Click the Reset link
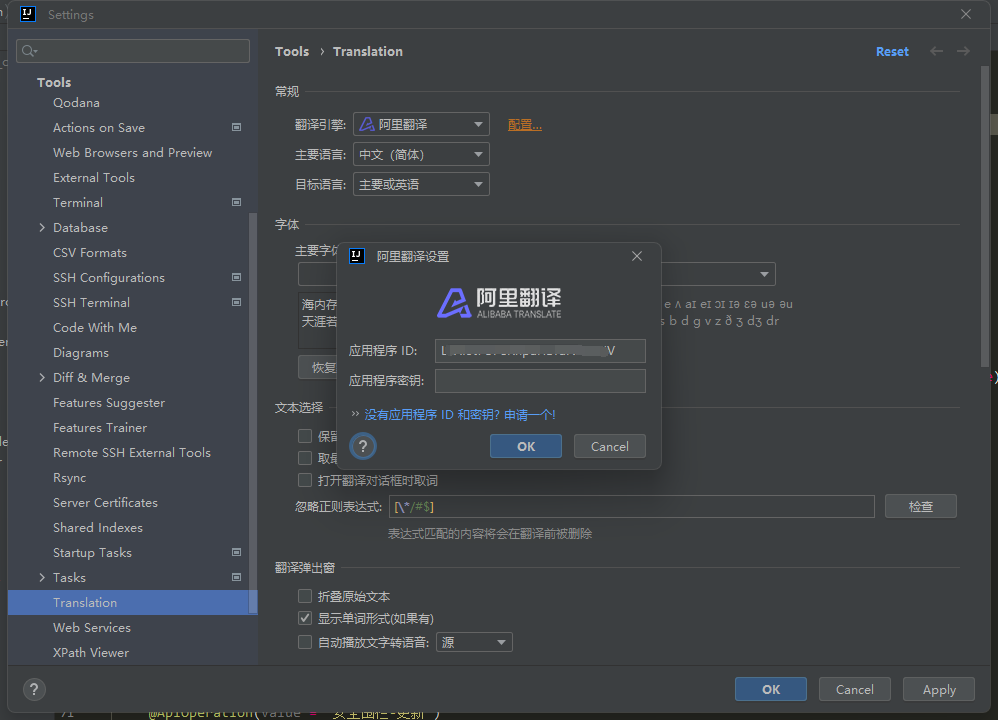The width and height of the screenshot is (998, 720). tap(892, 52)
